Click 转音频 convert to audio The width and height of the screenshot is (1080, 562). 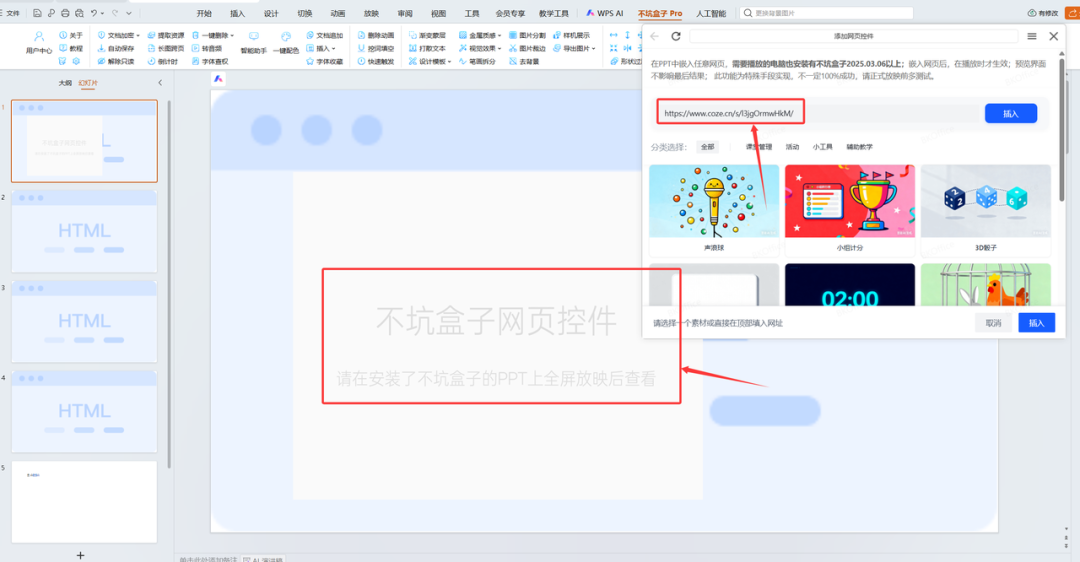[x=207, y=48]
